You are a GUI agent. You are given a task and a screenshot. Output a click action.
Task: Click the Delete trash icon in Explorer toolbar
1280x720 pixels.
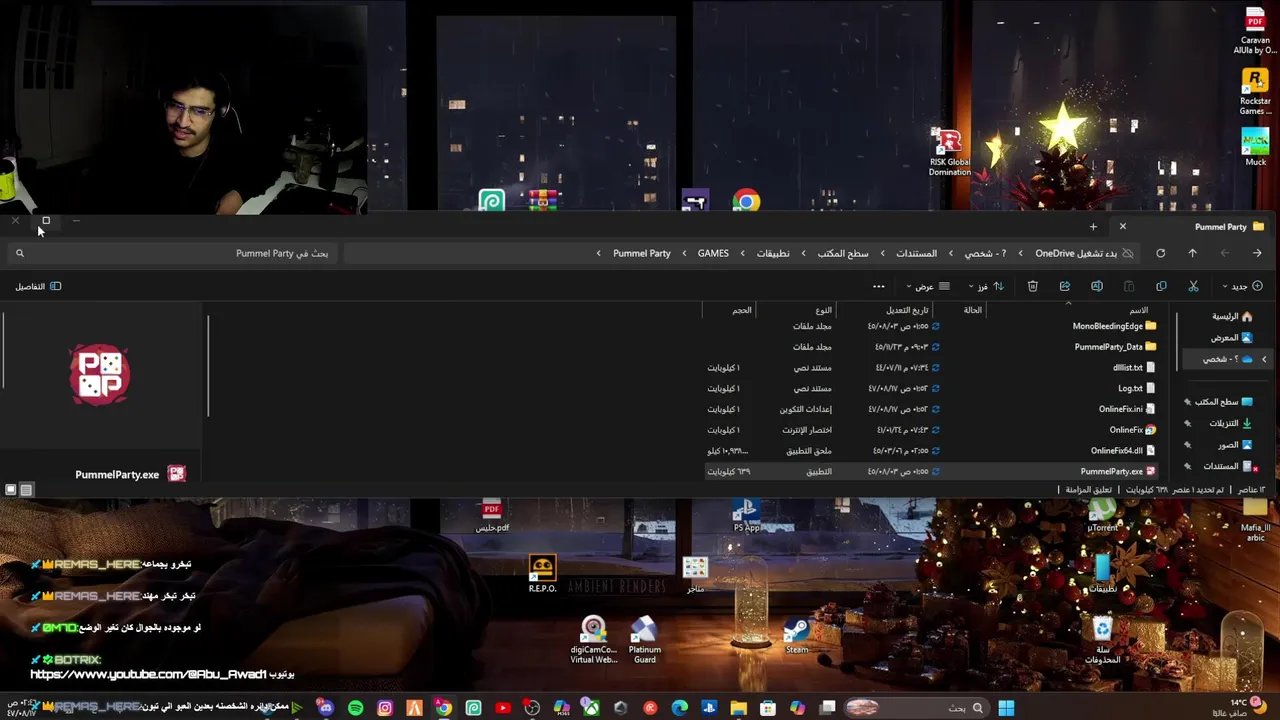click(x=1033, y=287)
